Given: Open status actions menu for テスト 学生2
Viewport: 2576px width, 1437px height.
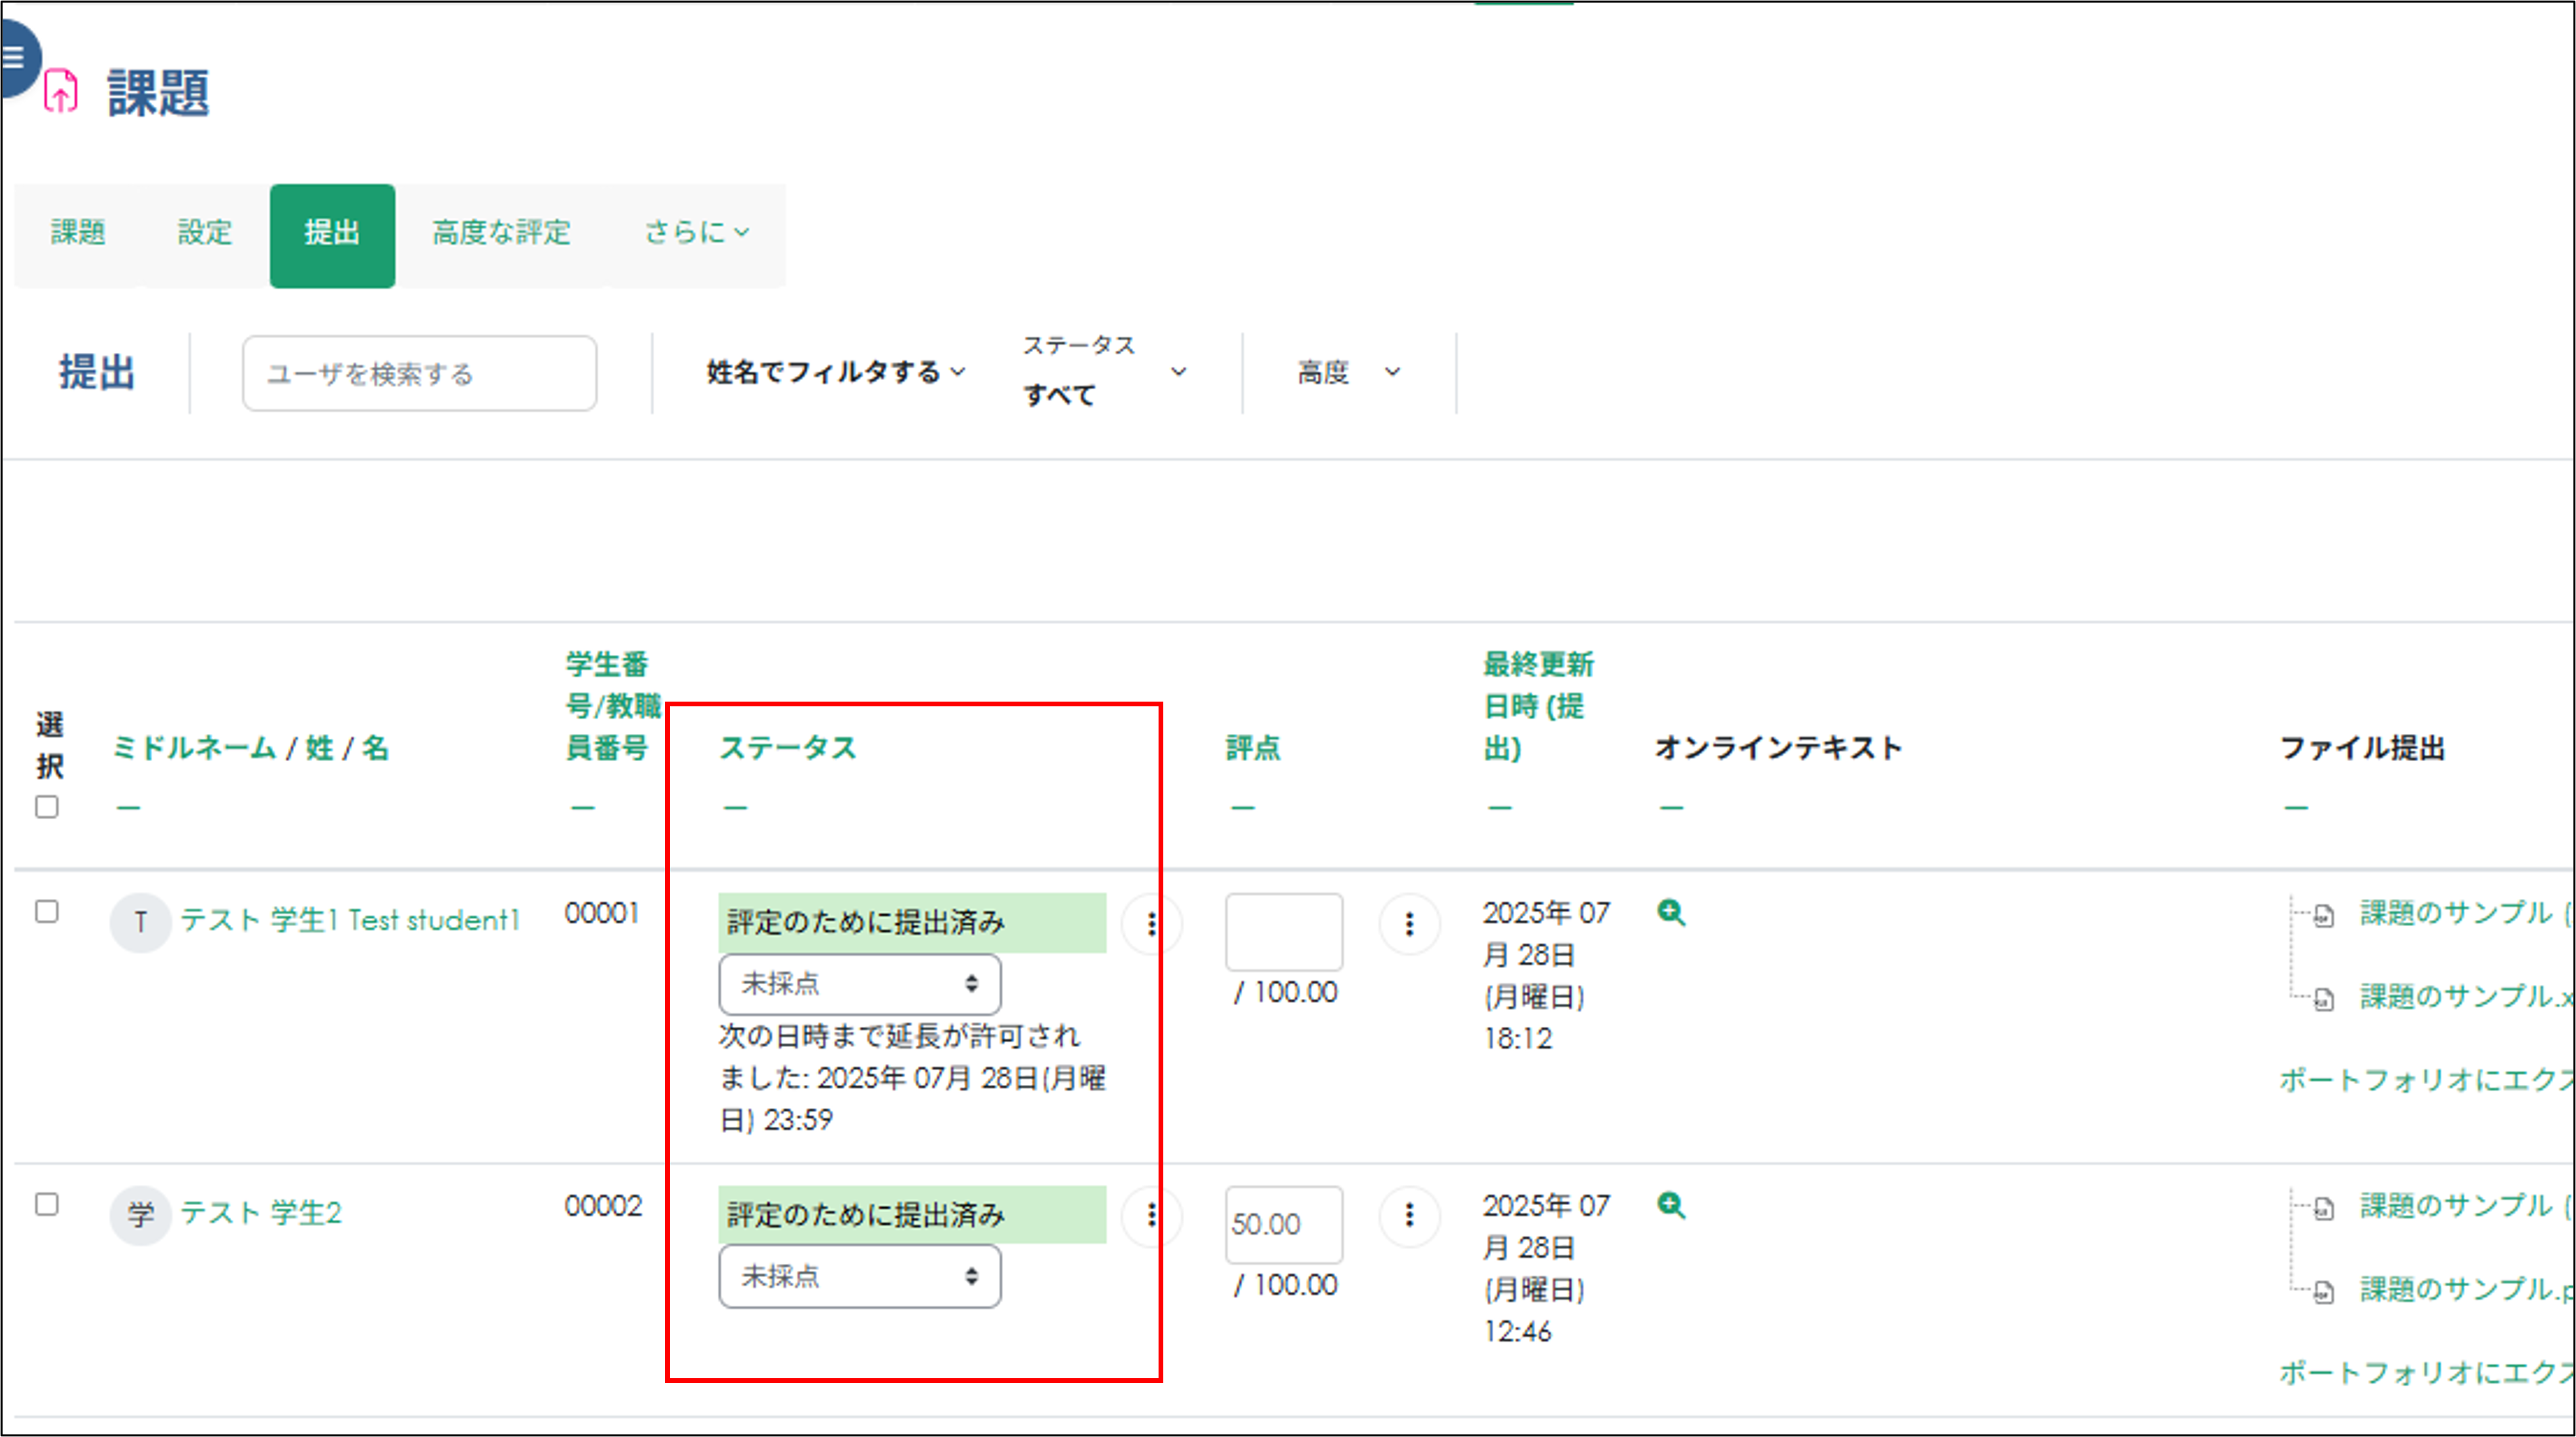Looking at the screenshot, I should pyautogui.click(x=1151, y=1215).
